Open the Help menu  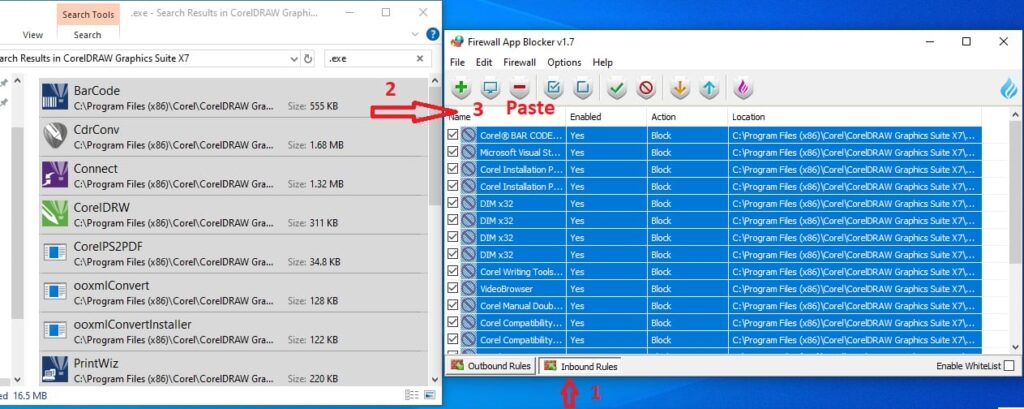click(x=603, y=62)
